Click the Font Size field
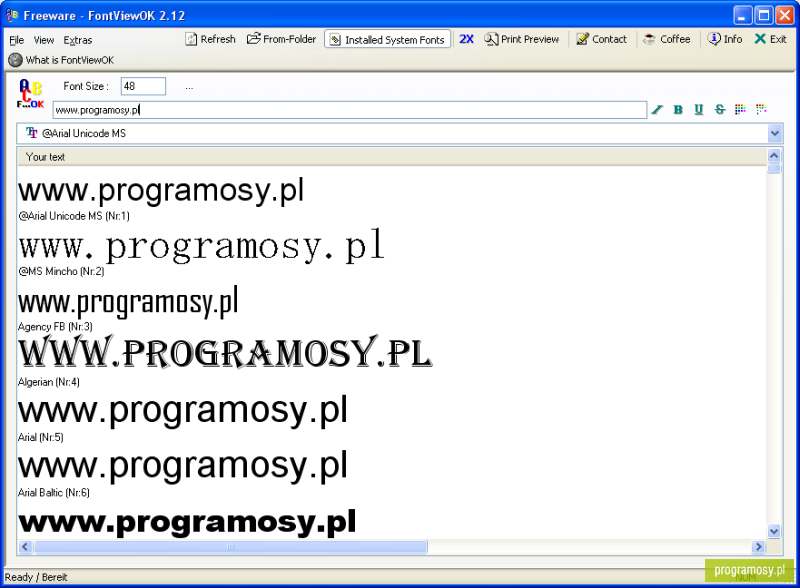The width and height of the screenshot is (800, 588). [143, 86]
